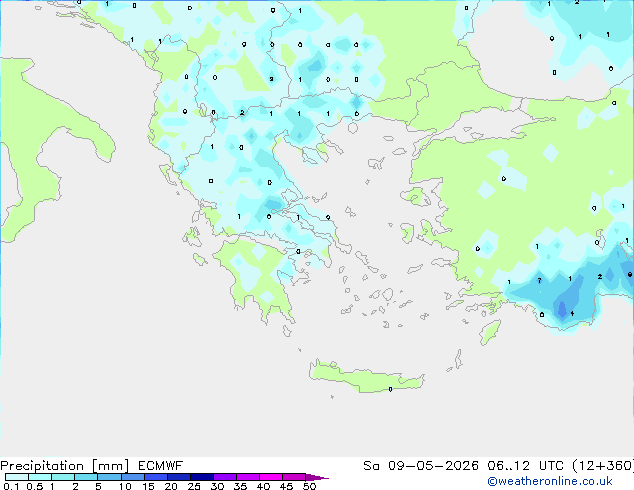The width and height of the screenshot is (634, 490).
Task: Click the darkest blue precipitation cell over southern Turkey
Action: [562, 309]
